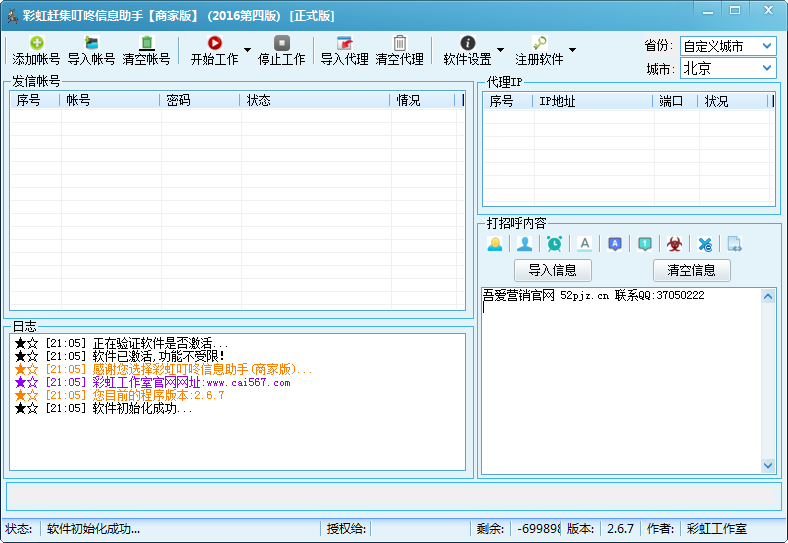
Task: Click the 清空代理 trash icon
Action: [399, 44]
